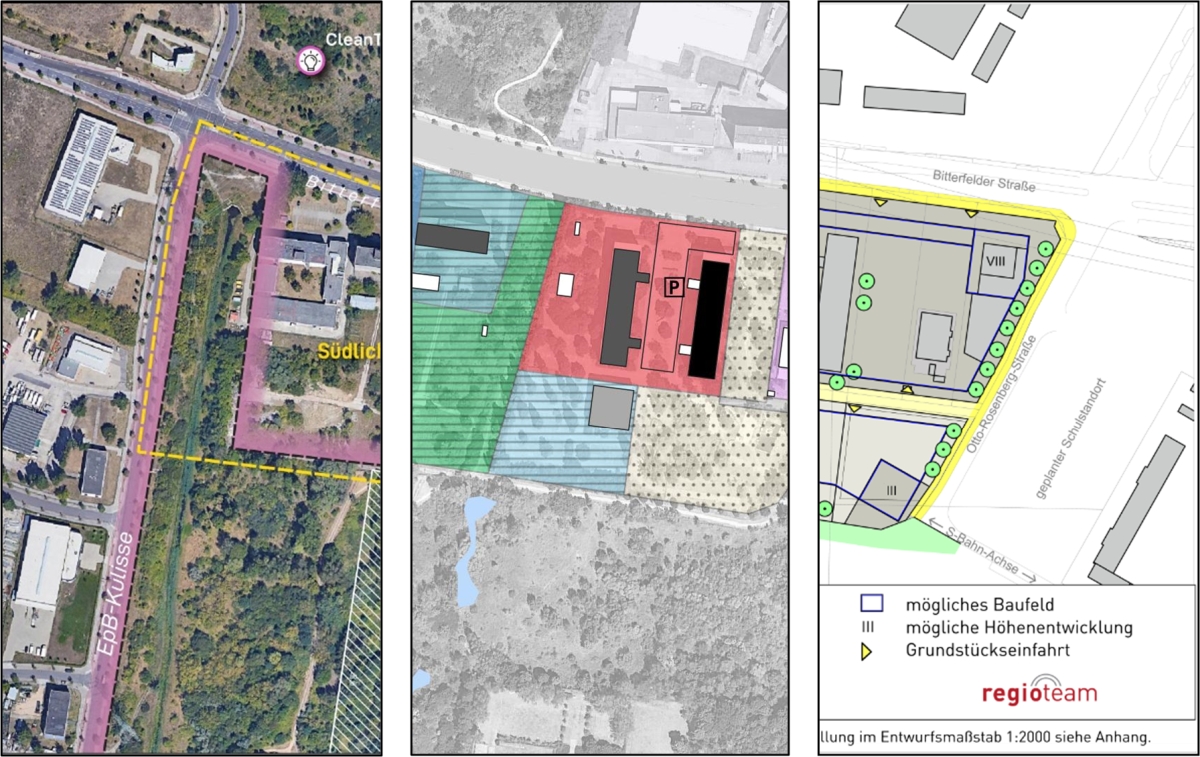Click the III height symbol in legend
The image size is (1200, 757).
pyautogui.click(x=868, y=628)
